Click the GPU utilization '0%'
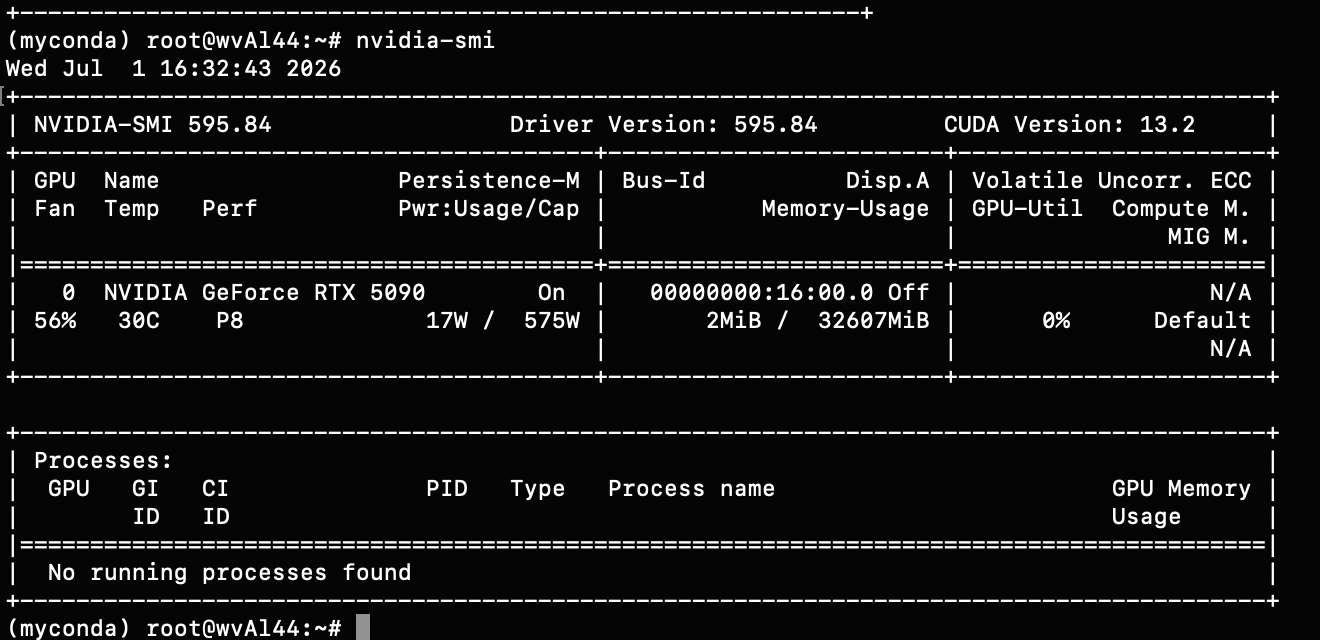 tap(1056, 321)
